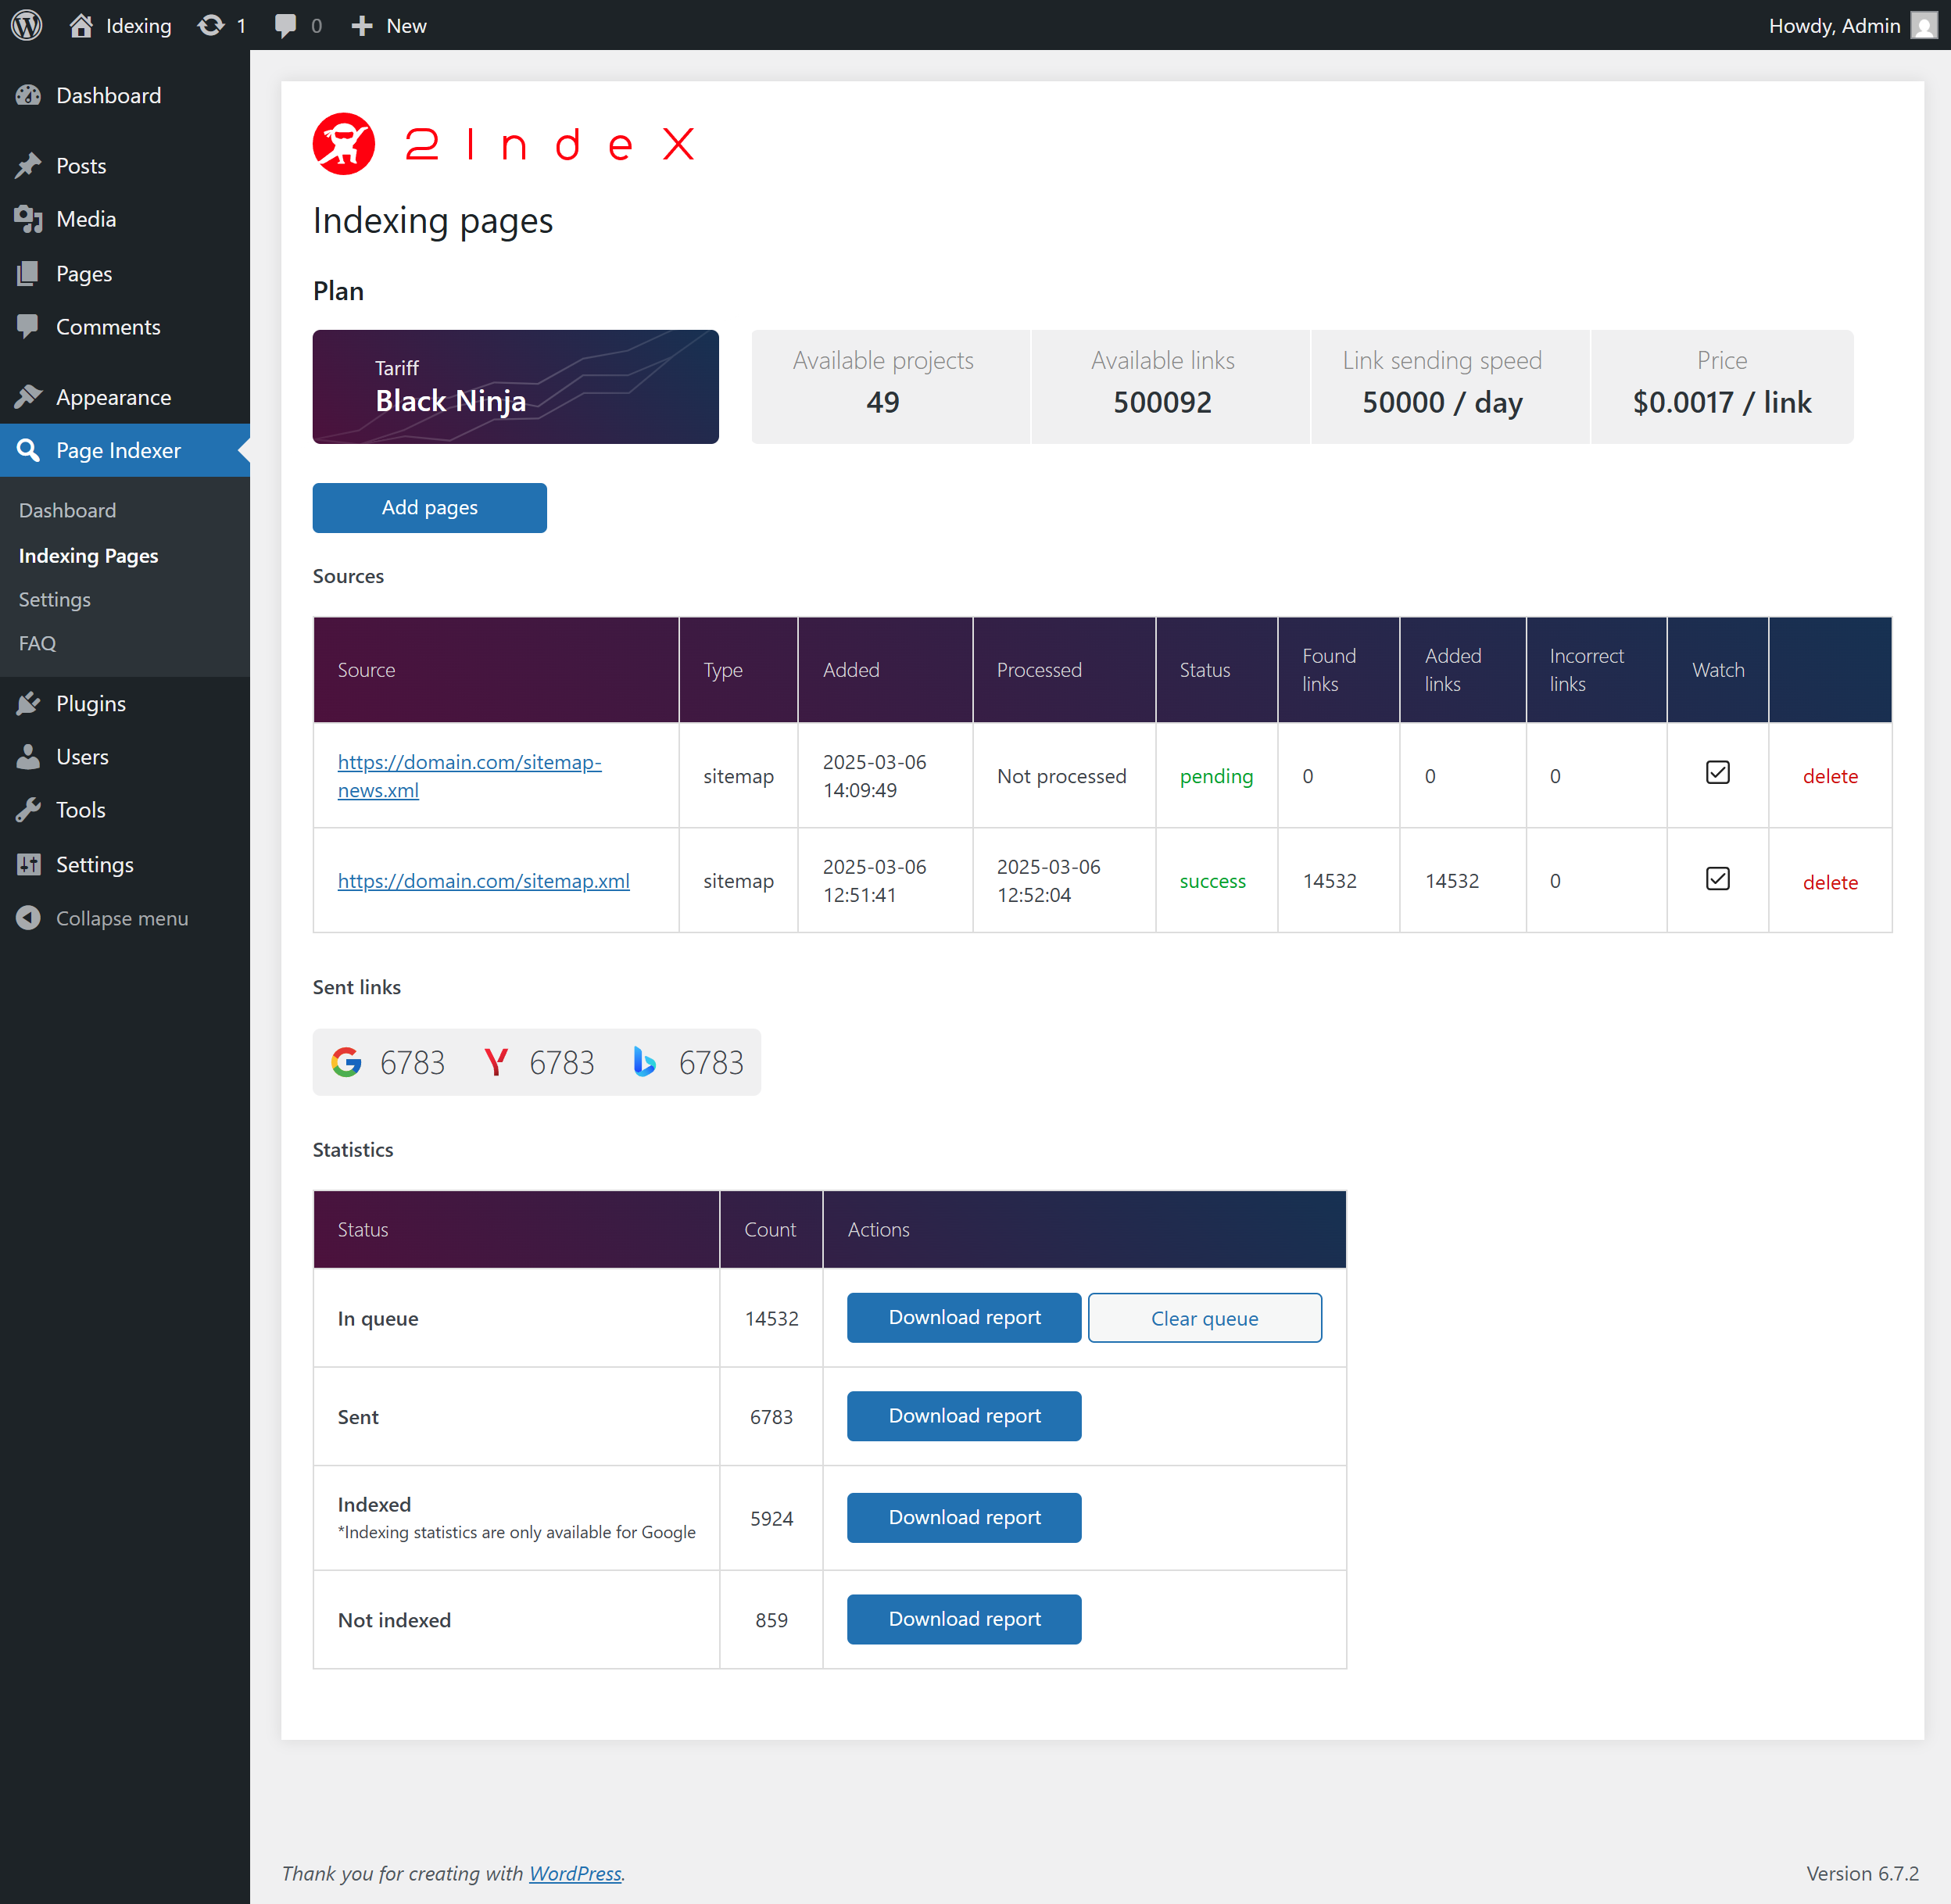Delete the sitemap-news.xml source
The image size is (1951, 1904).
point(1829,776)
